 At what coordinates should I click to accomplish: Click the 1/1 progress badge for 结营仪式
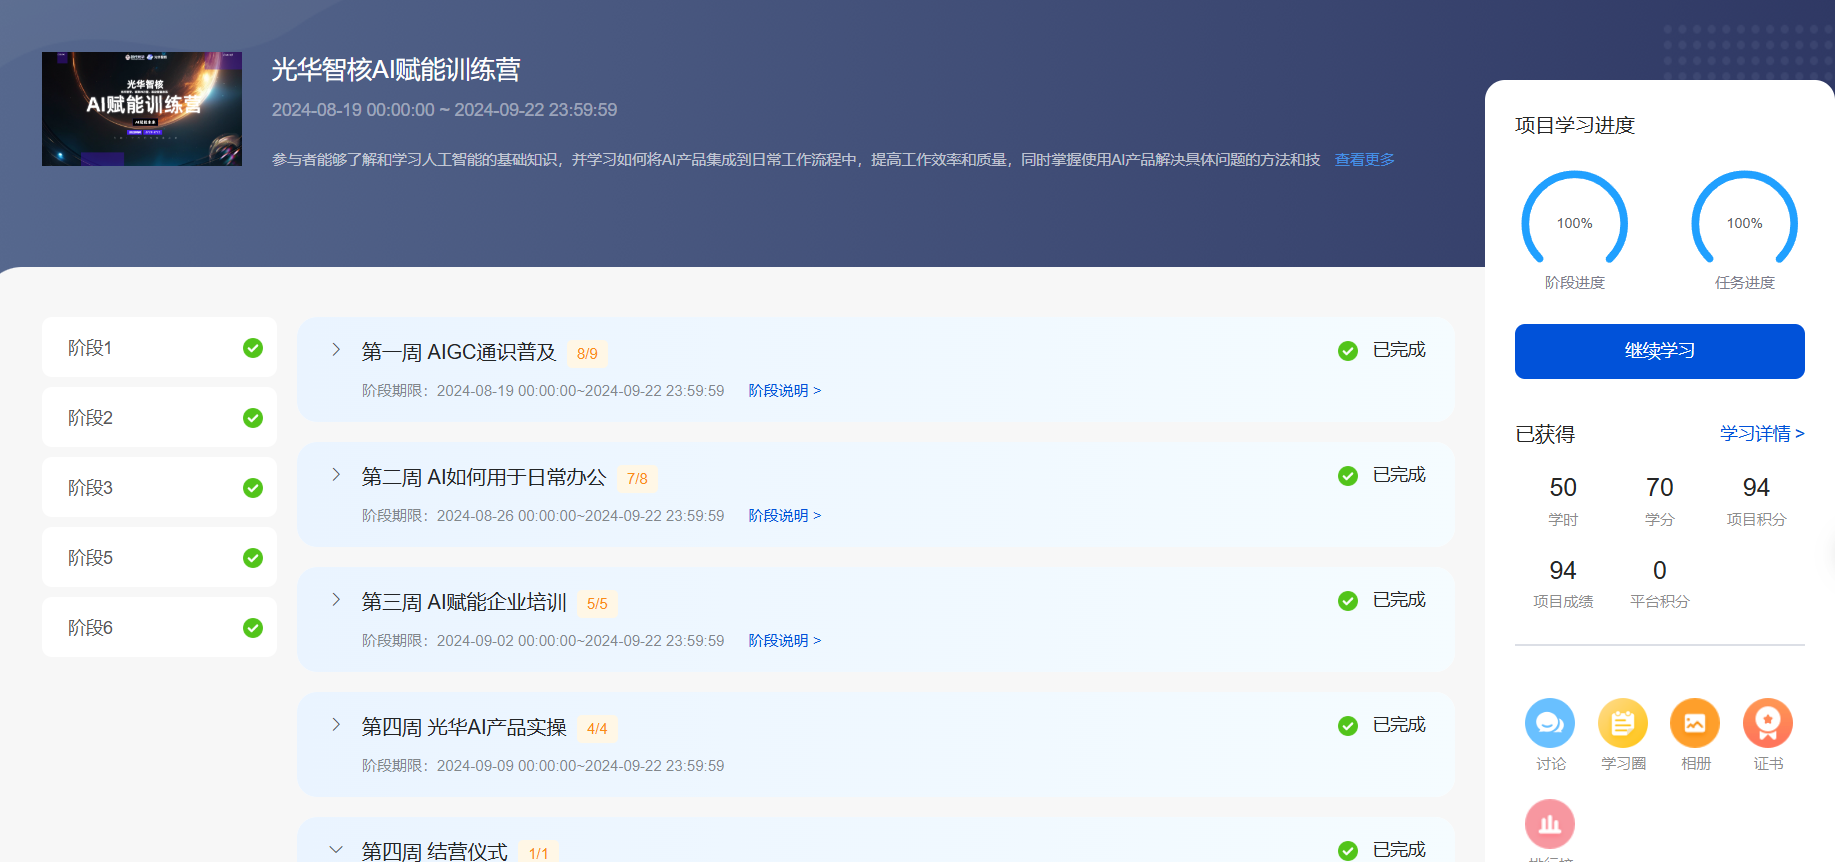[x=538, y=853]
